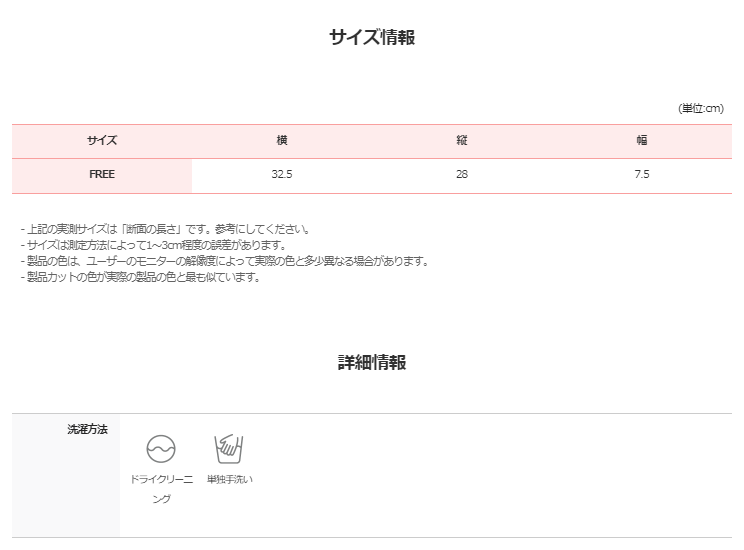Click the 28 height value cell
Image resolution: width=744 pixels, height=550 pixels.
point(462,175)
